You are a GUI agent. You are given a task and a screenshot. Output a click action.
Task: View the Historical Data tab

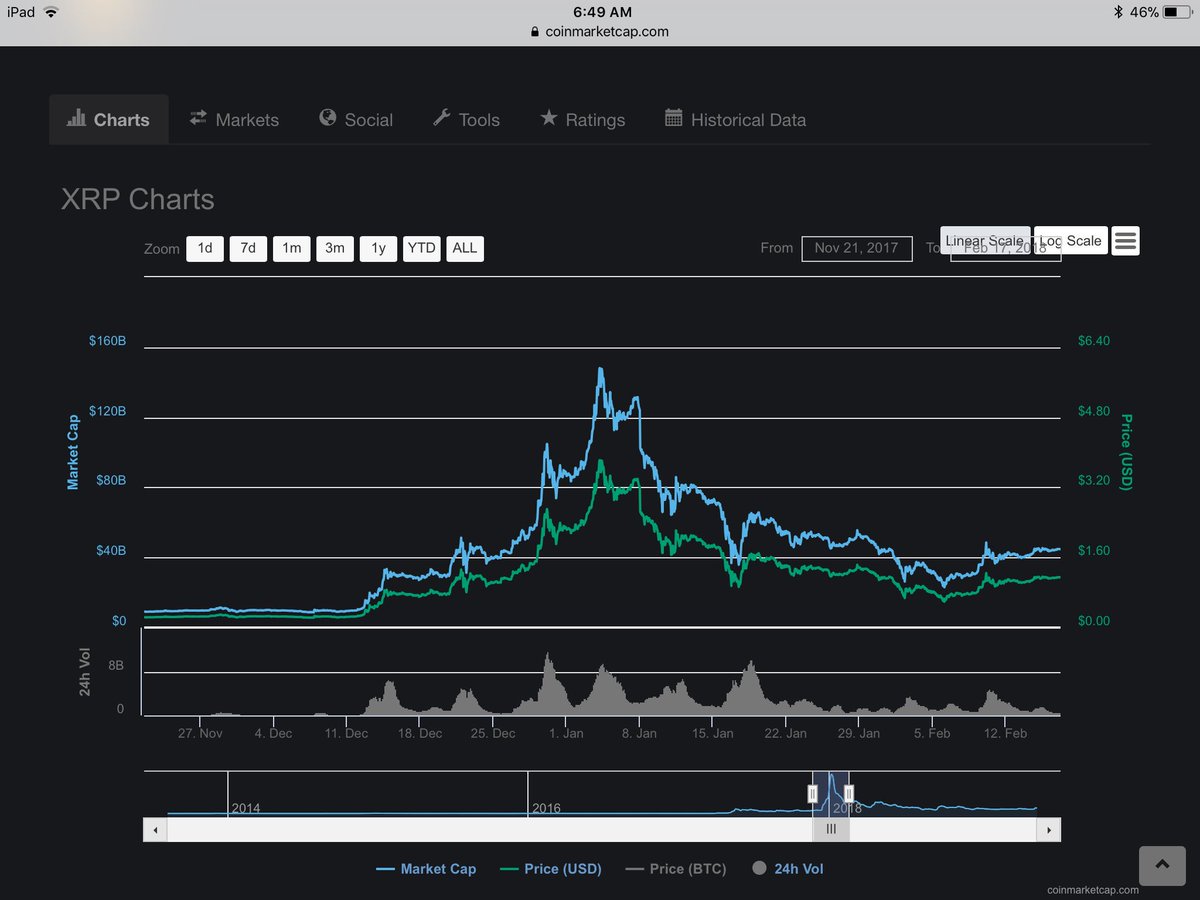coord(735,119)
